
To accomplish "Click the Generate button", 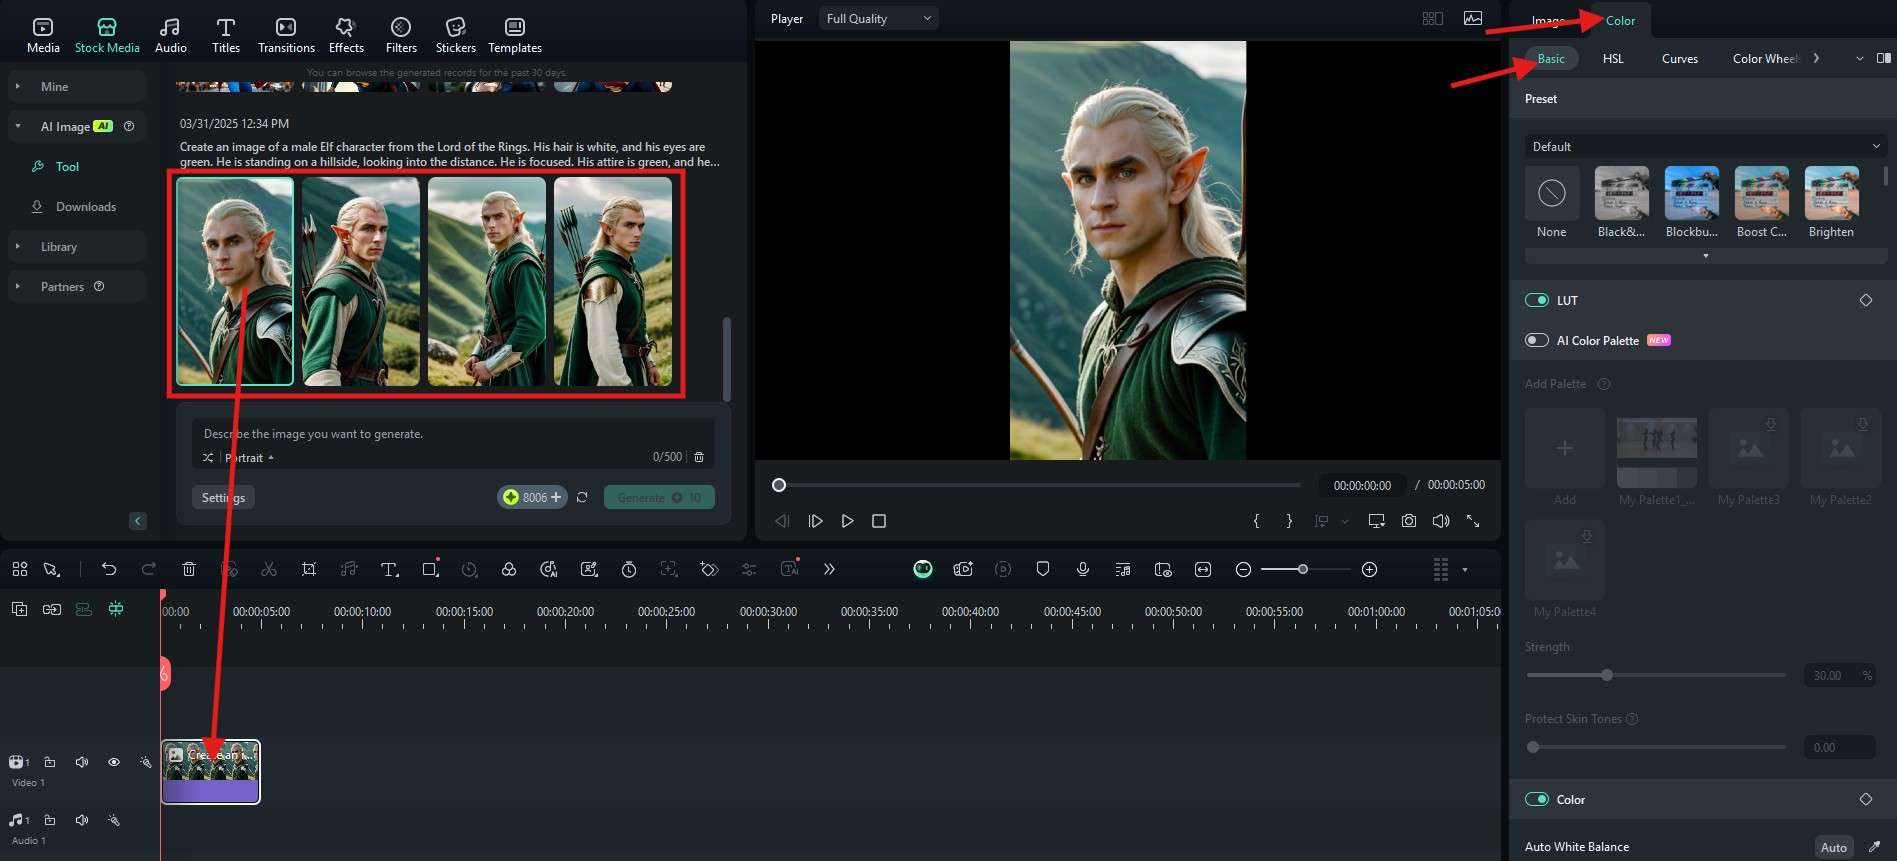I will point(659,497).
